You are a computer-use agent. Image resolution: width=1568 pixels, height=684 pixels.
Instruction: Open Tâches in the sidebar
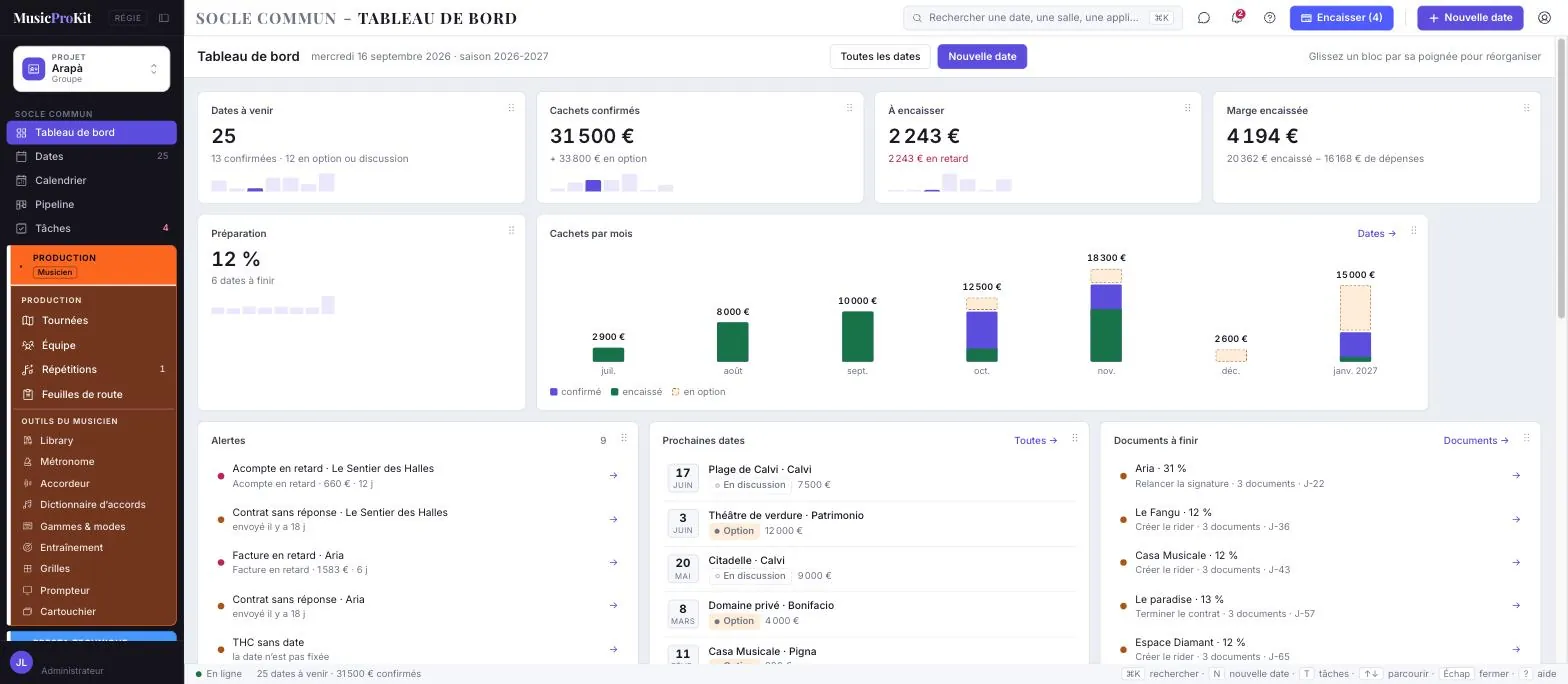click(x=91, y=228)
